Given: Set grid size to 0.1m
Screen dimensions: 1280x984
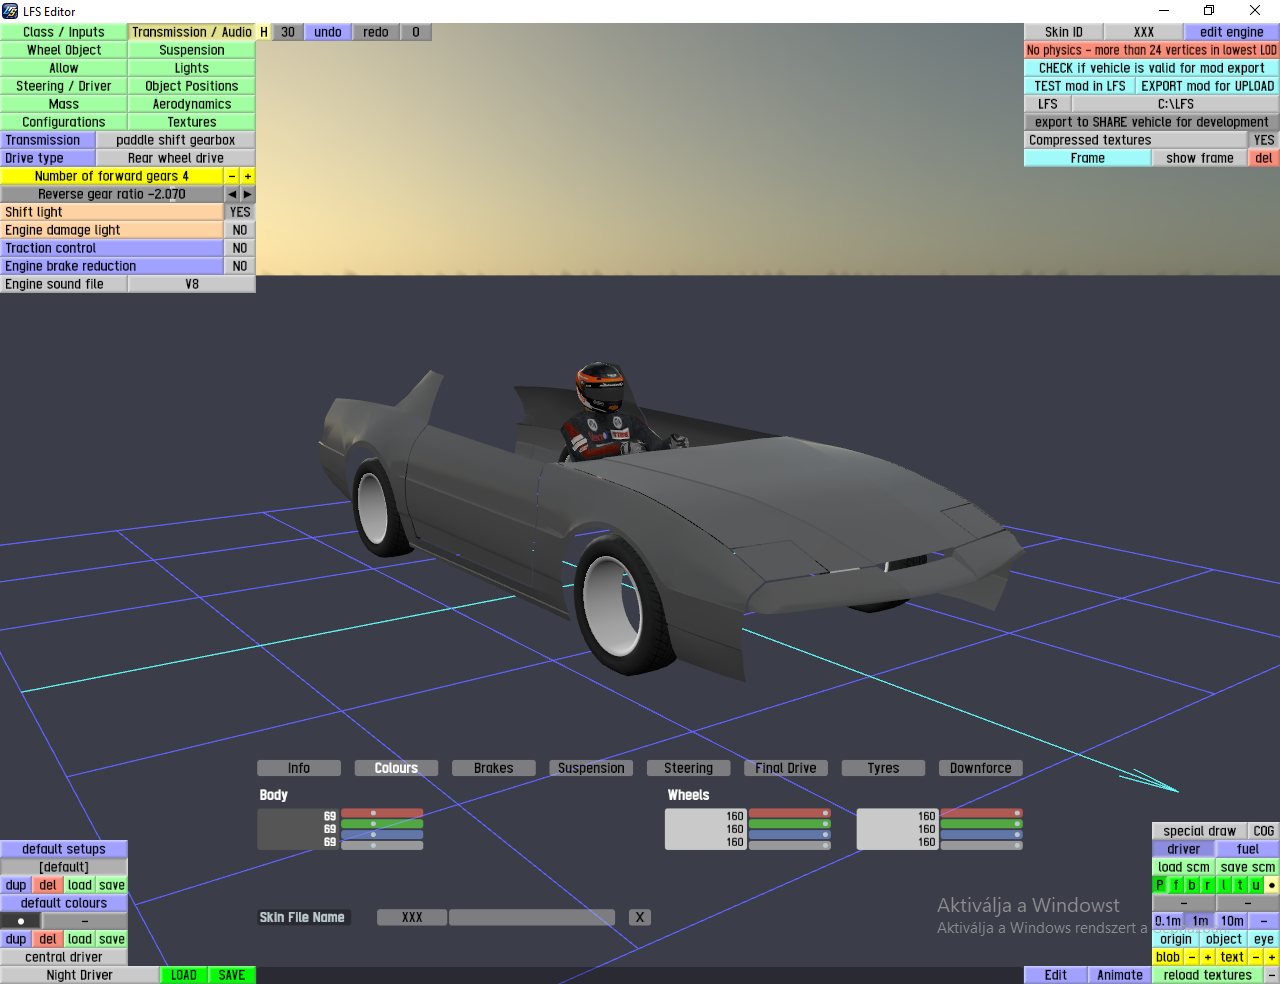Looking at the screenshot, I should click(1168, 921).
